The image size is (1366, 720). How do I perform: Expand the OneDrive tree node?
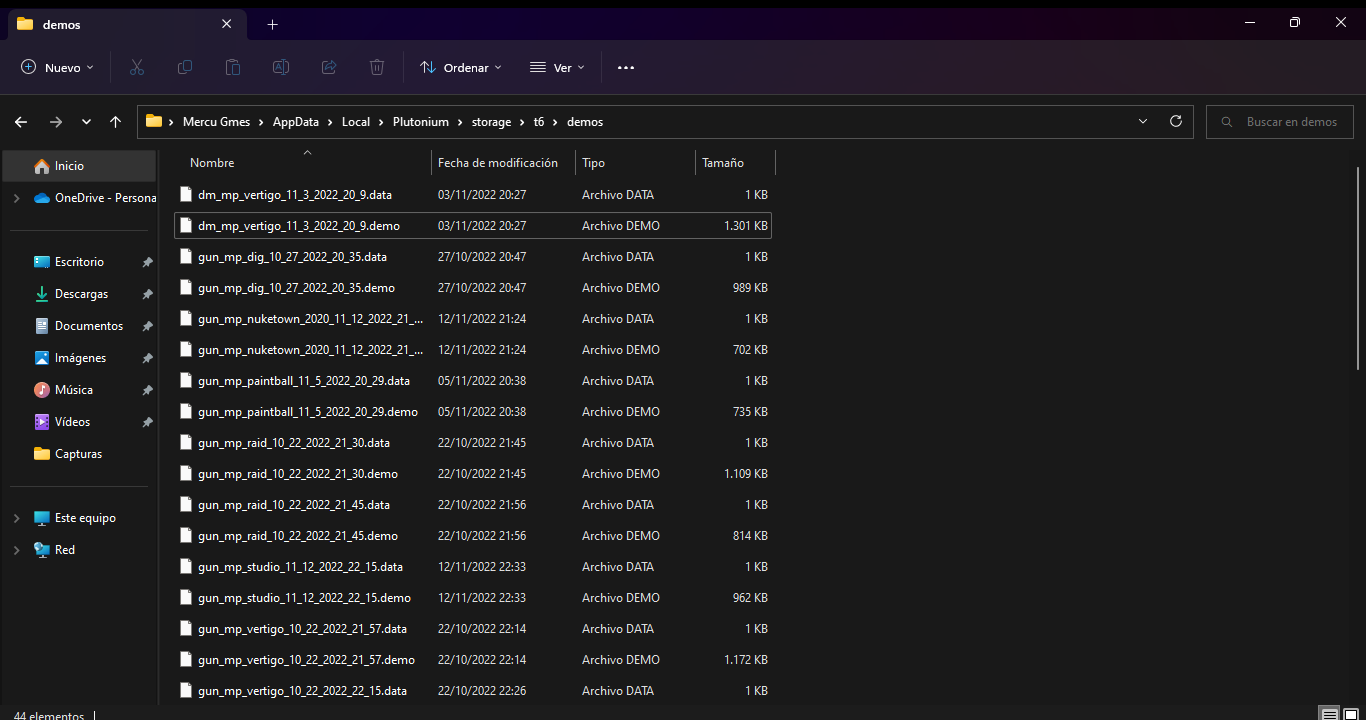(x=16, y=198)
